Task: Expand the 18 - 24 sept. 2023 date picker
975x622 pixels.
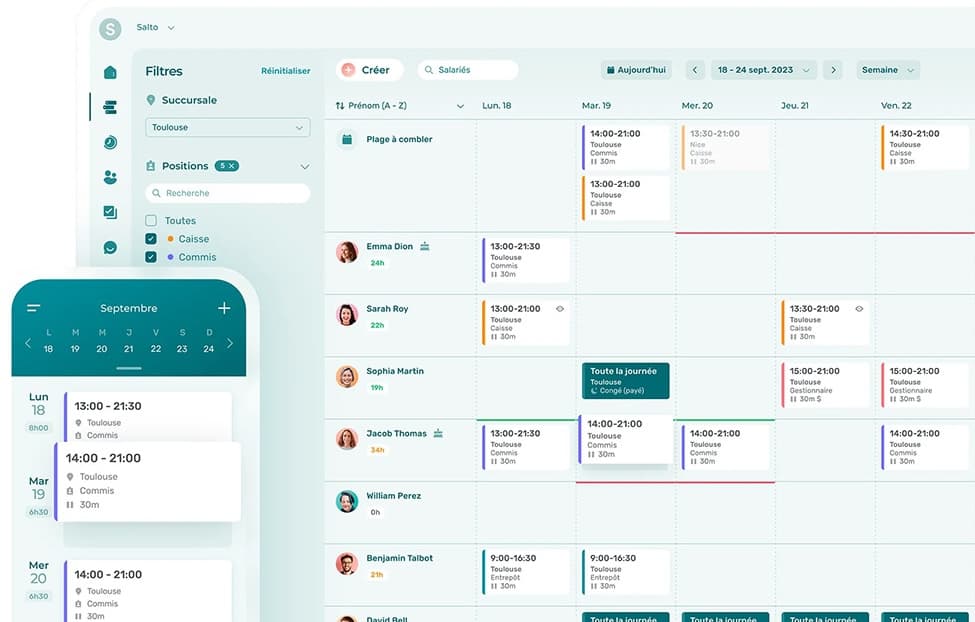Action: pos(764,70)
